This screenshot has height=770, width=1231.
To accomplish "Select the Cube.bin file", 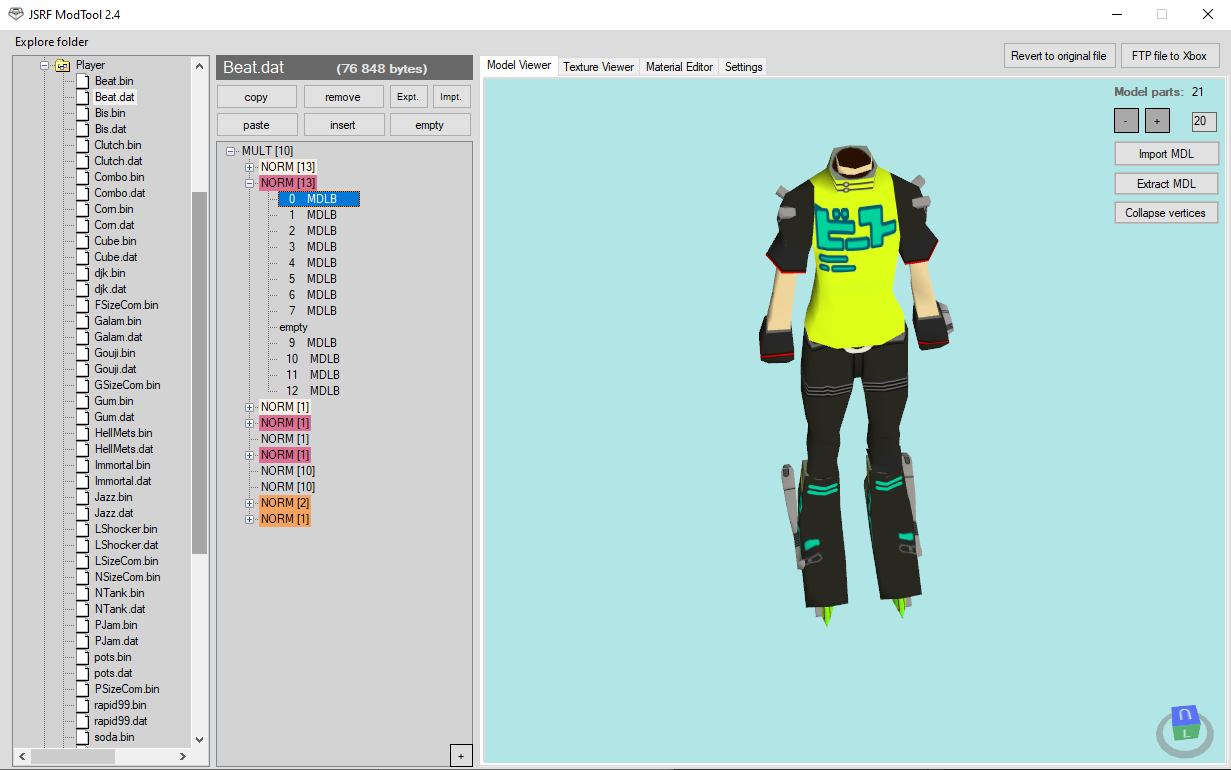I will pos(115,241).
